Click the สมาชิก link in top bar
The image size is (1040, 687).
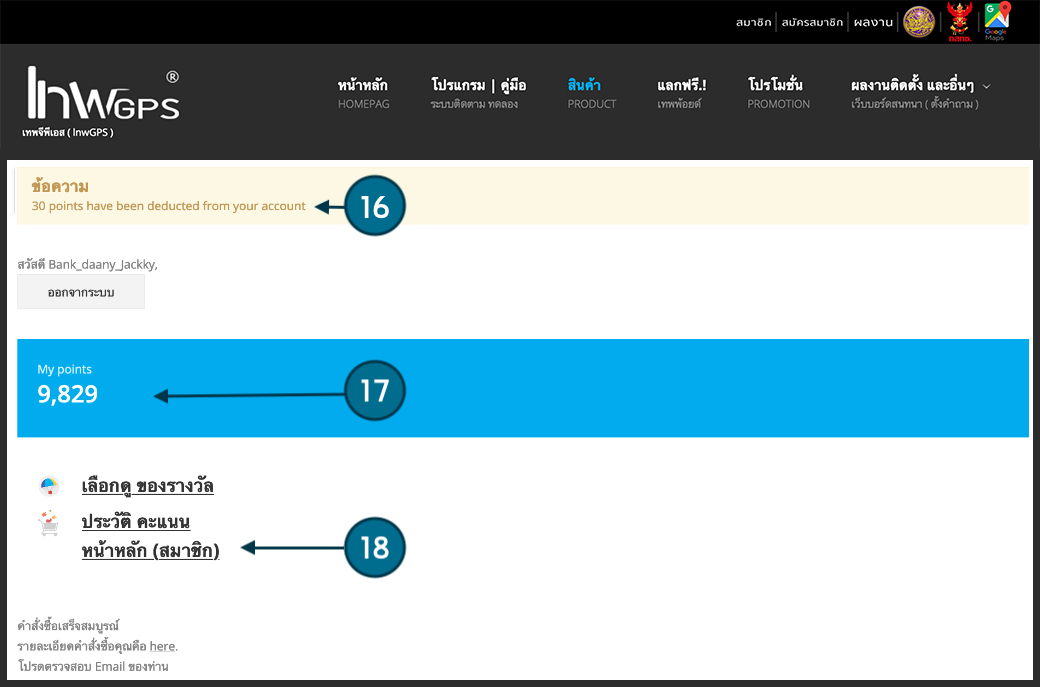pyautogui.click(x=753, y=22)
